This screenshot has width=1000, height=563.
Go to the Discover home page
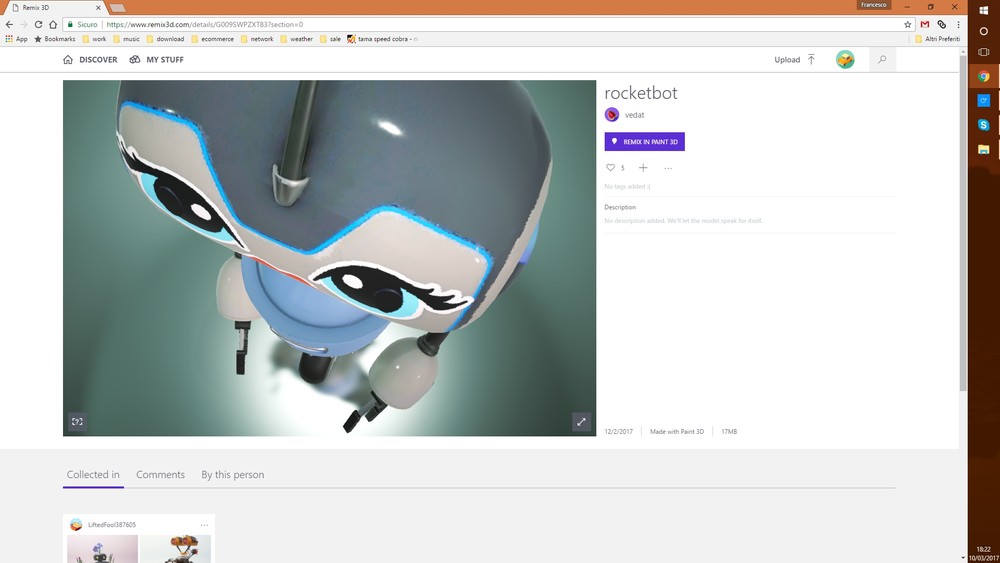pos(90,59)
